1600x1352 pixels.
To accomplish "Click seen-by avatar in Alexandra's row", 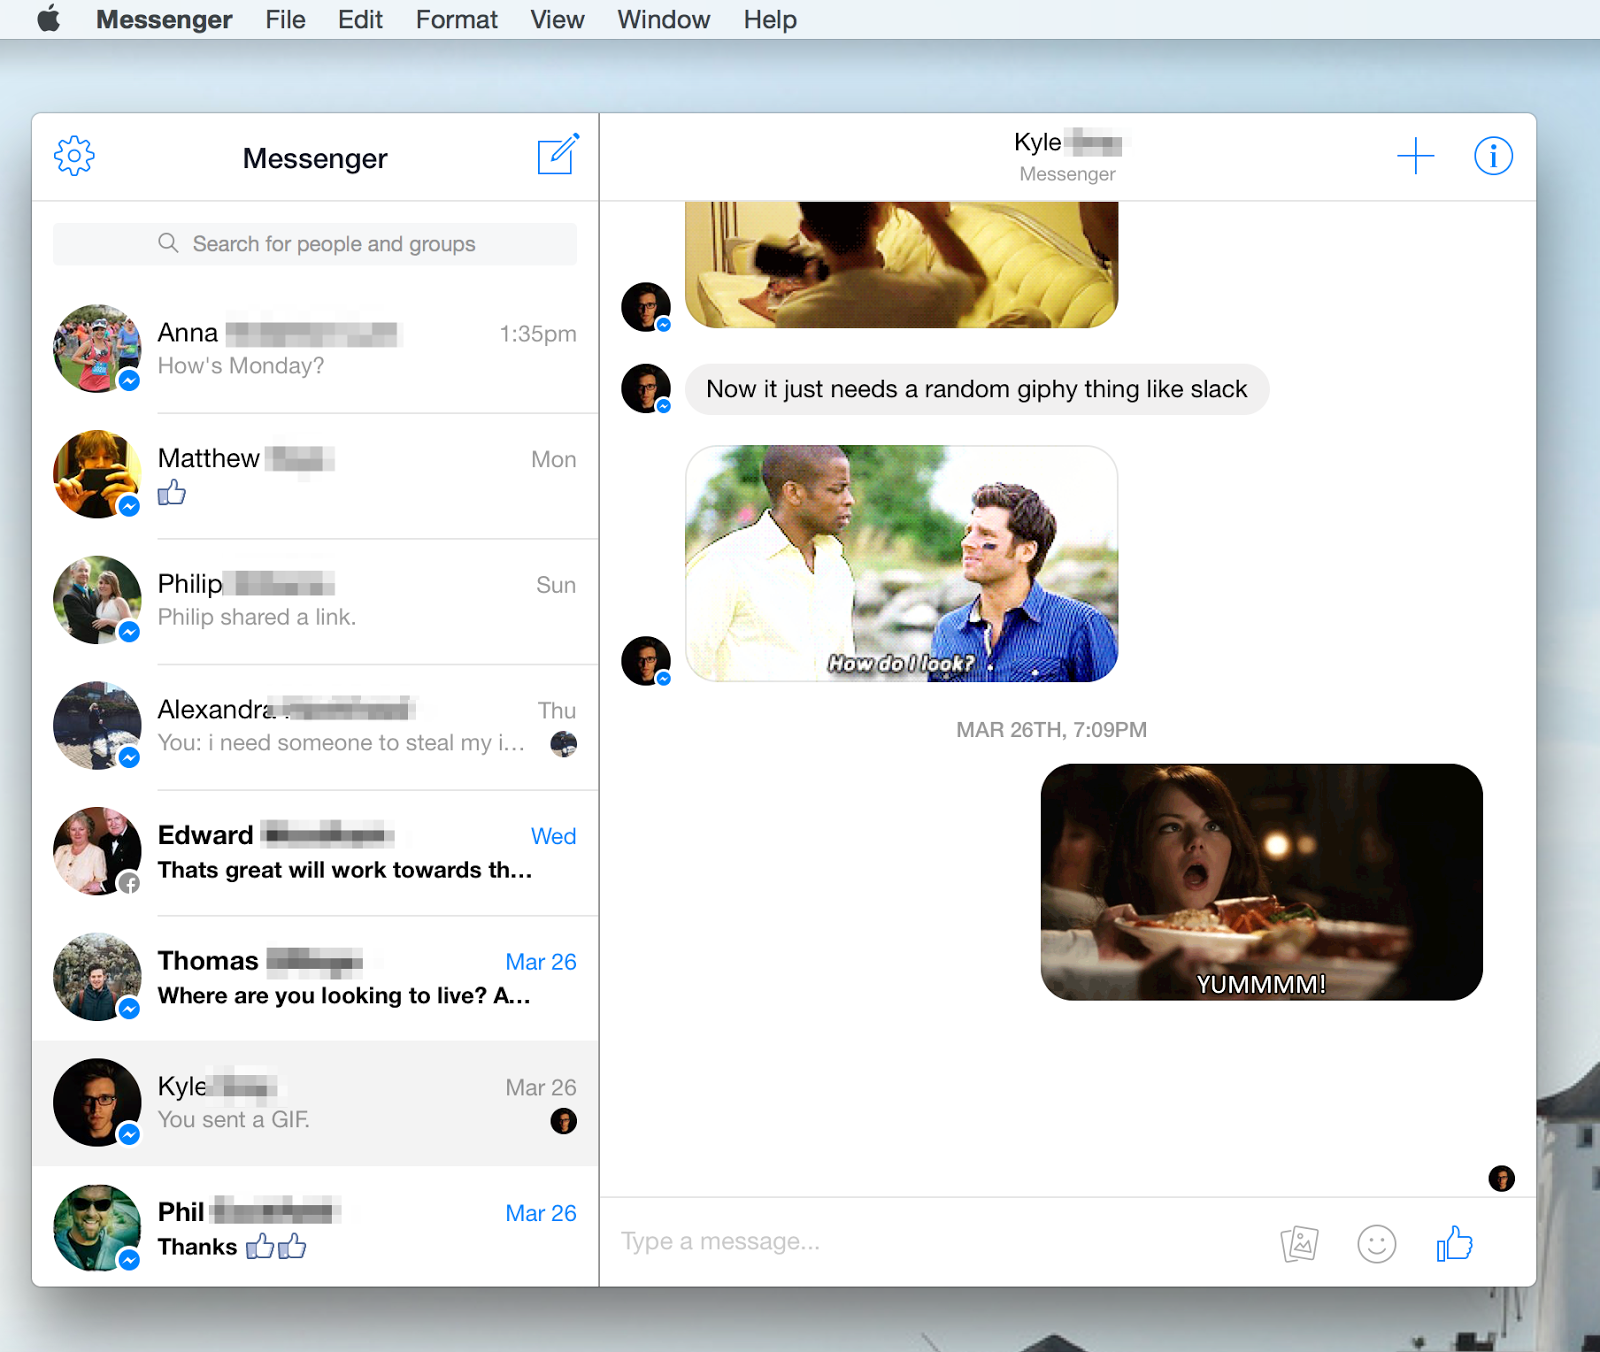I will pos(564,743).
